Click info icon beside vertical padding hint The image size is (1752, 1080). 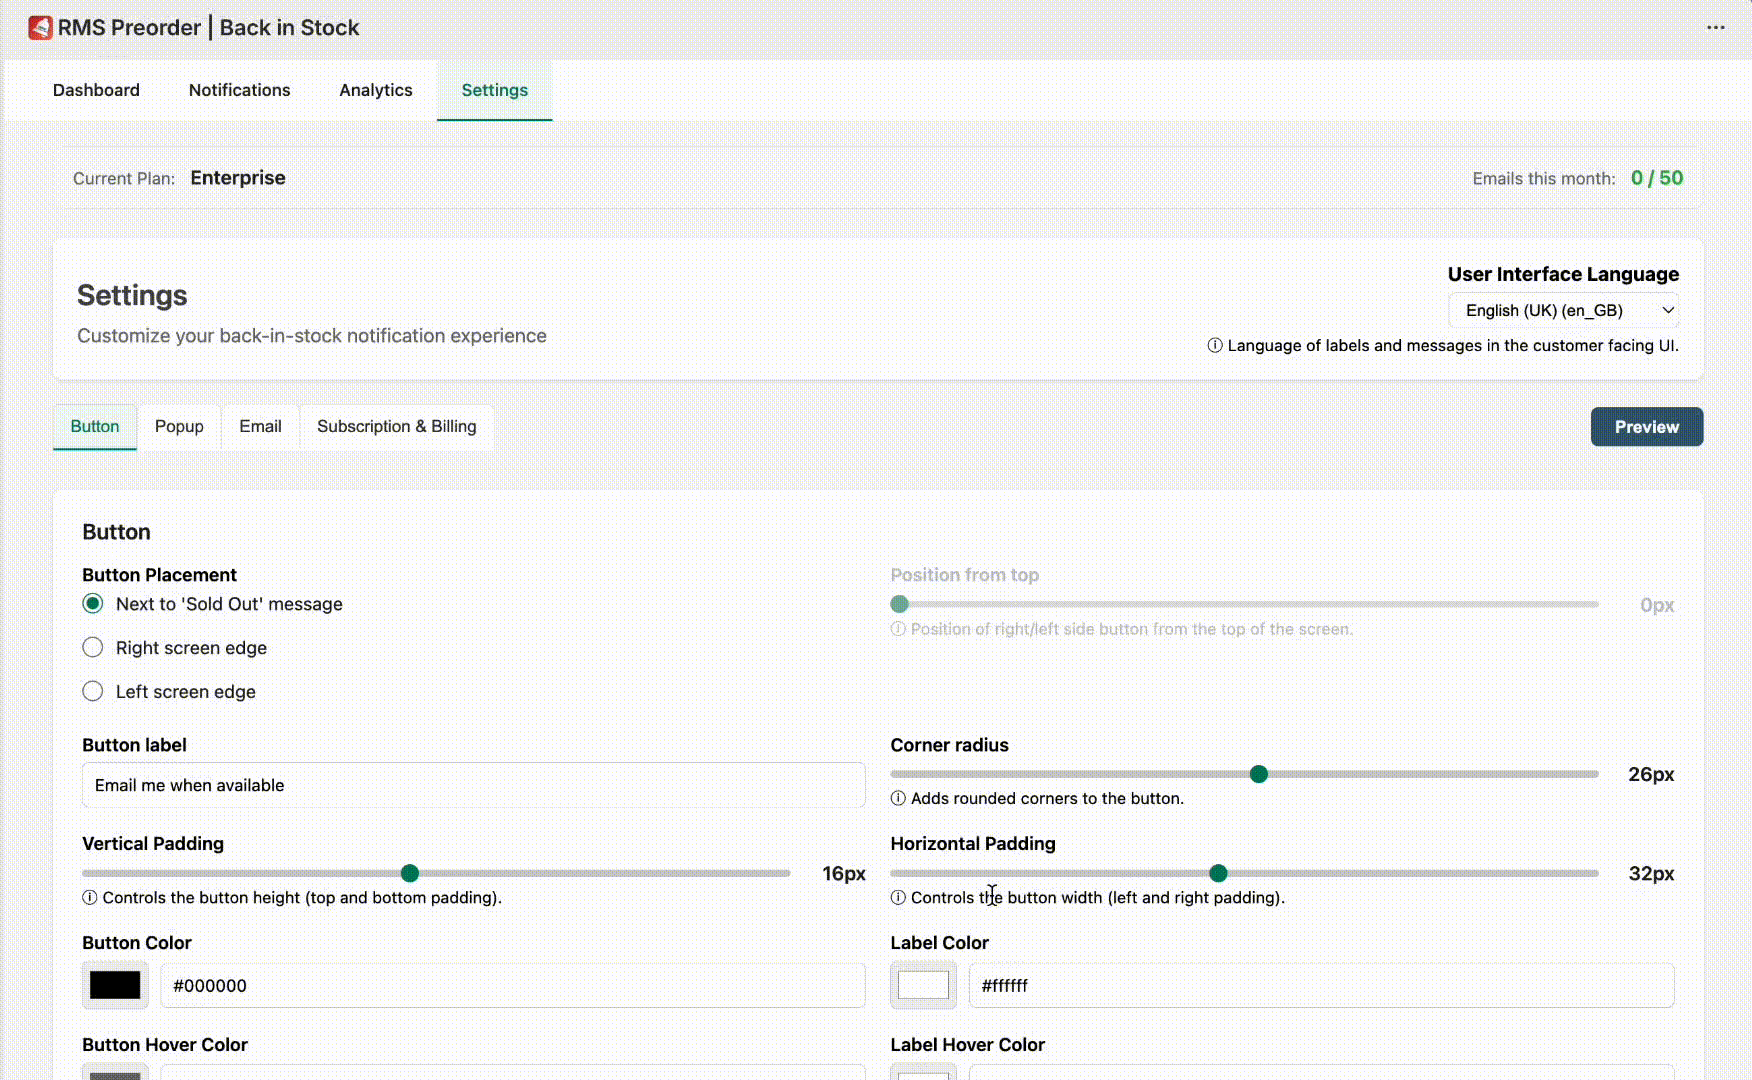90,898
